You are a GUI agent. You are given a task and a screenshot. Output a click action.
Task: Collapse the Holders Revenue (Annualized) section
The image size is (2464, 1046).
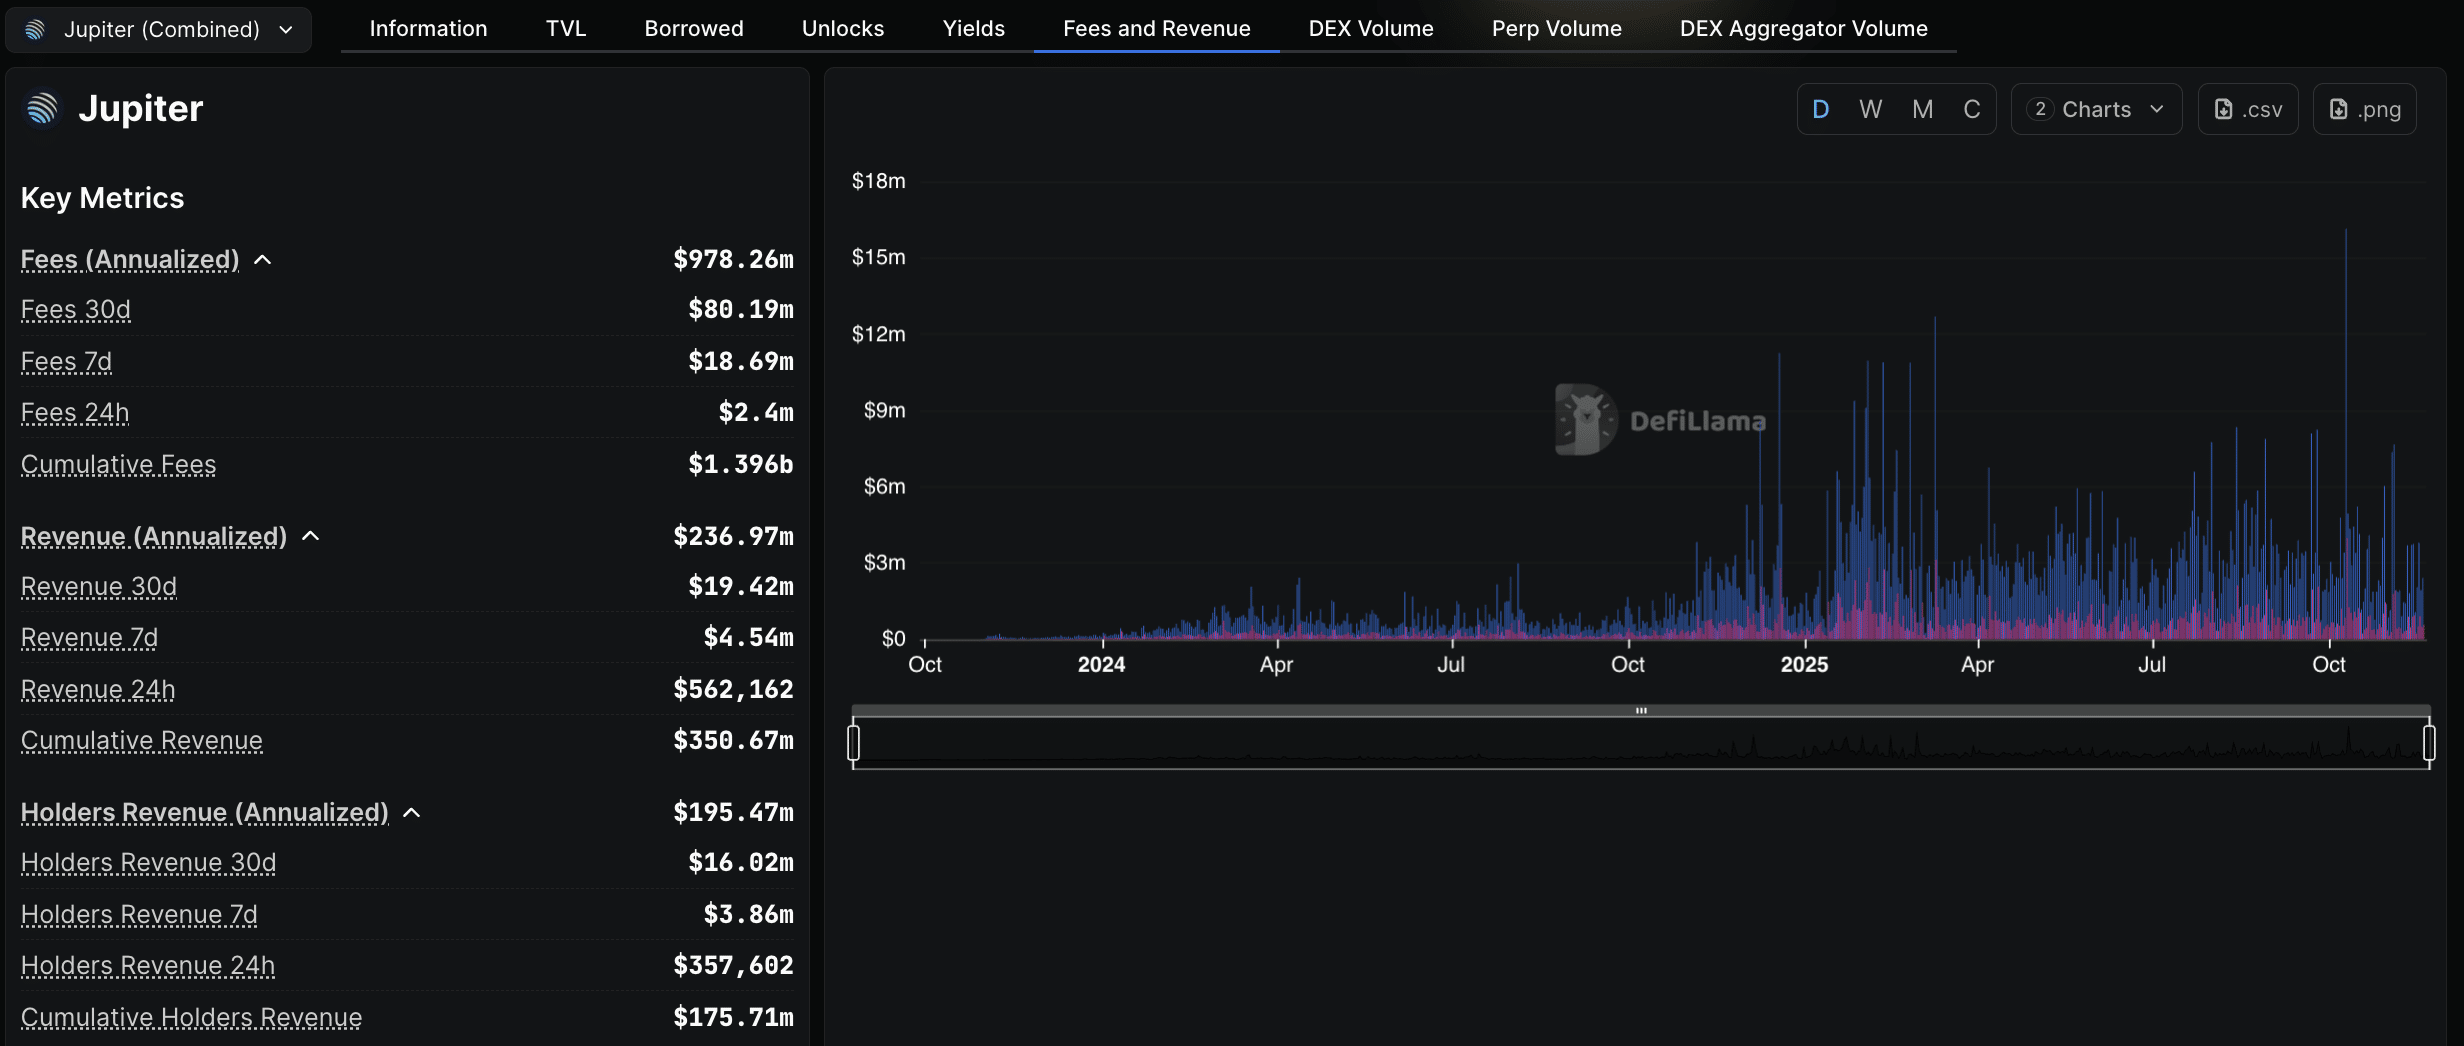pos(412,813)
